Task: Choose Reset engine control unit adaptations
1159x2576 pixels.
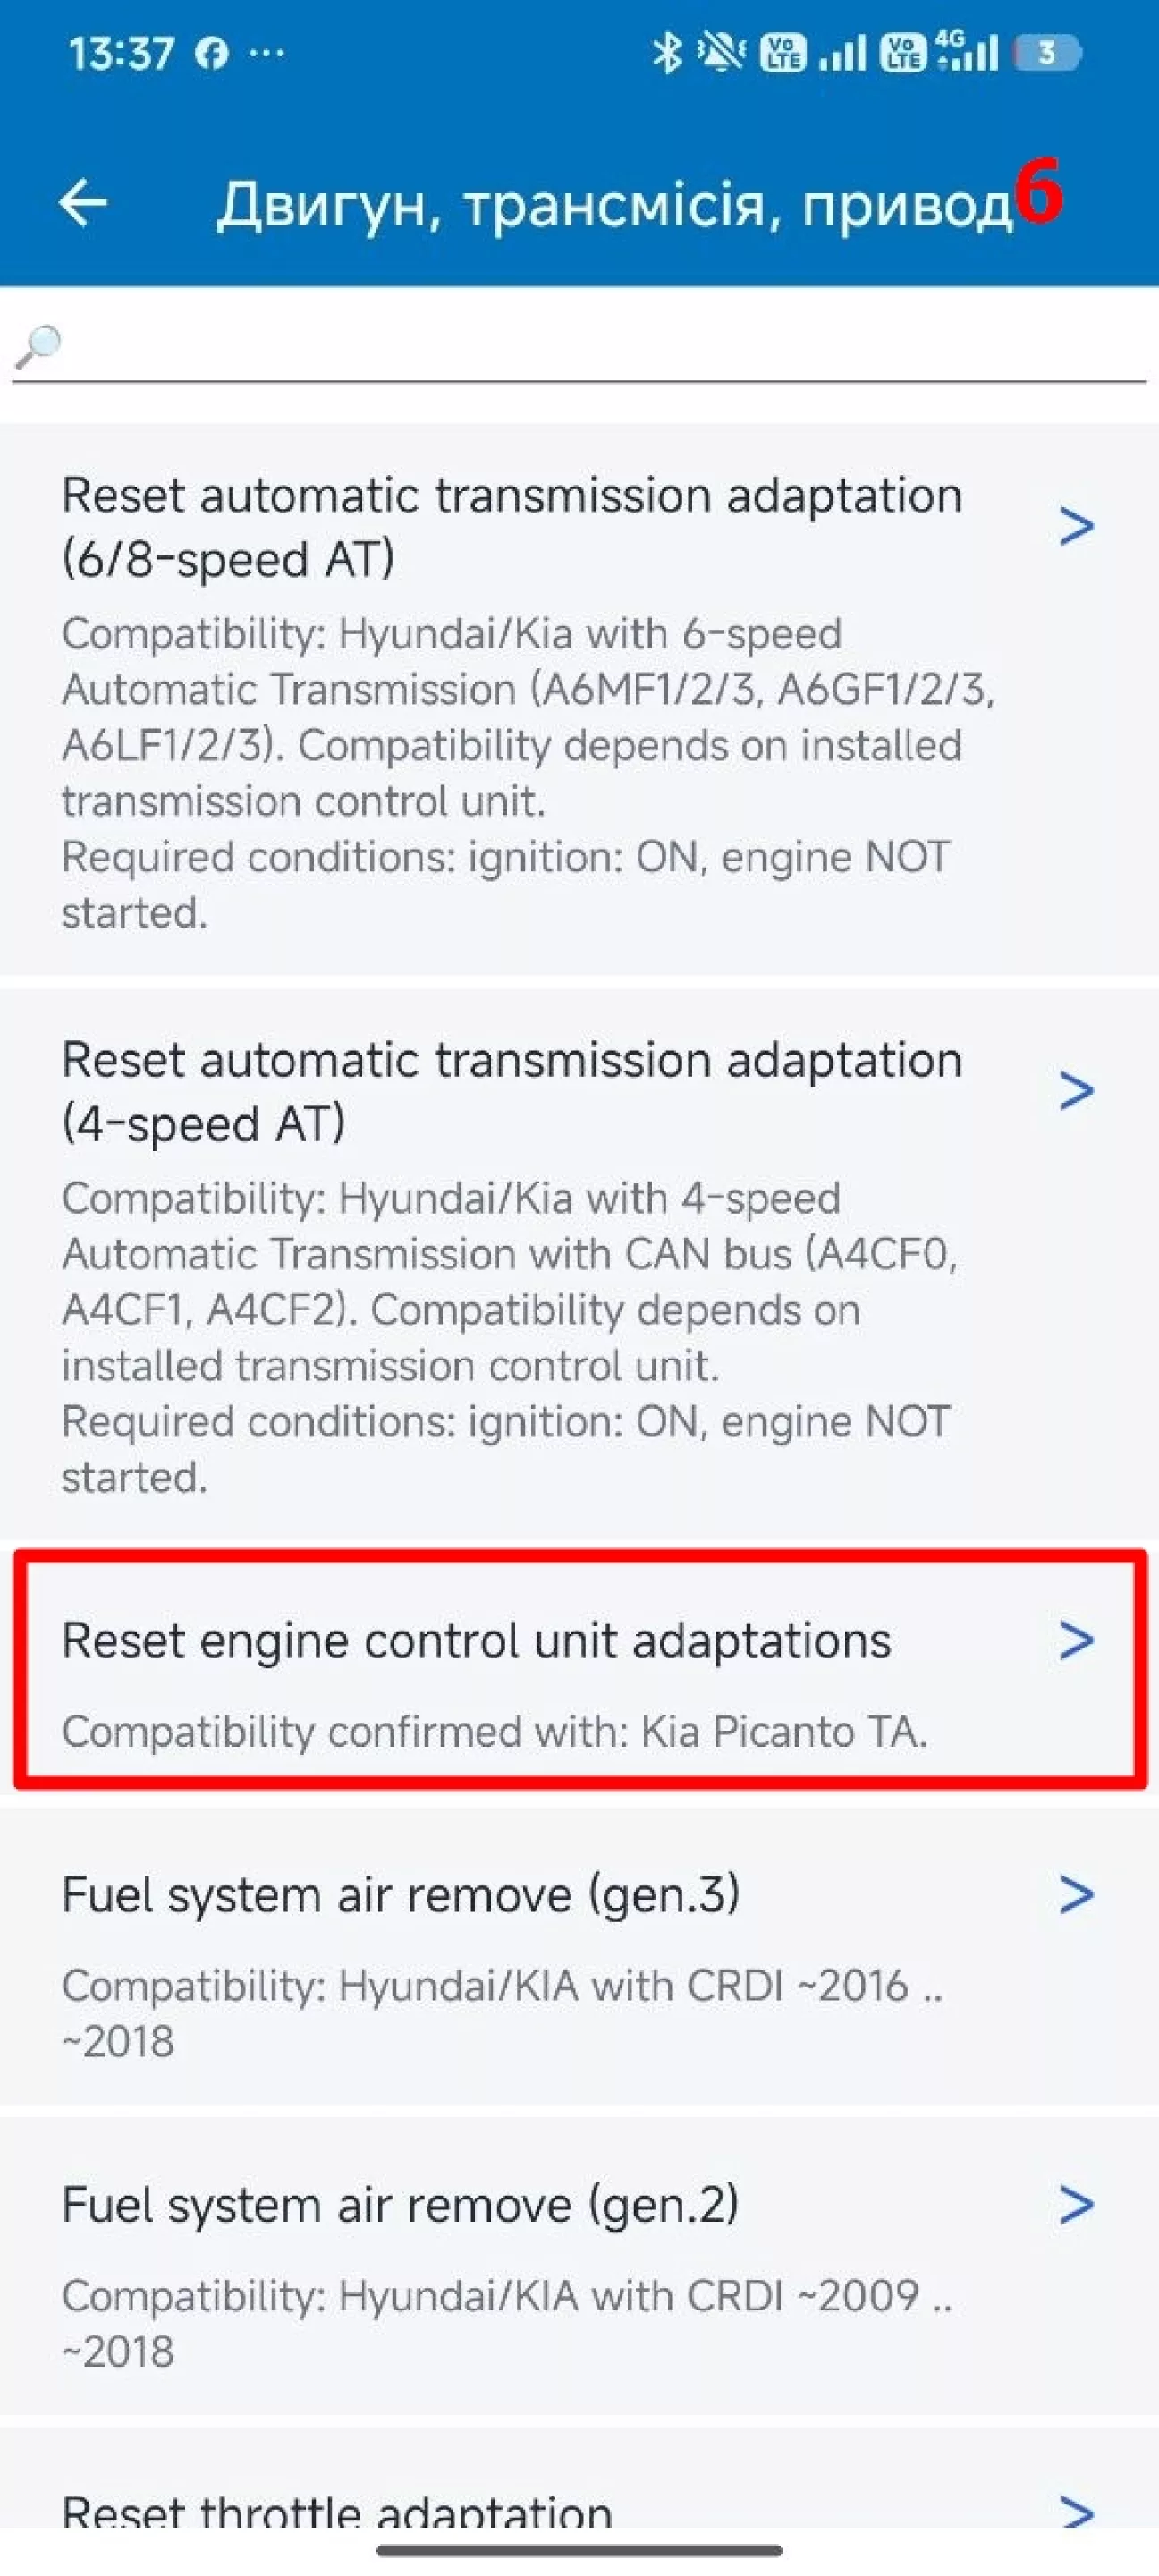Action: point(477,1641)
